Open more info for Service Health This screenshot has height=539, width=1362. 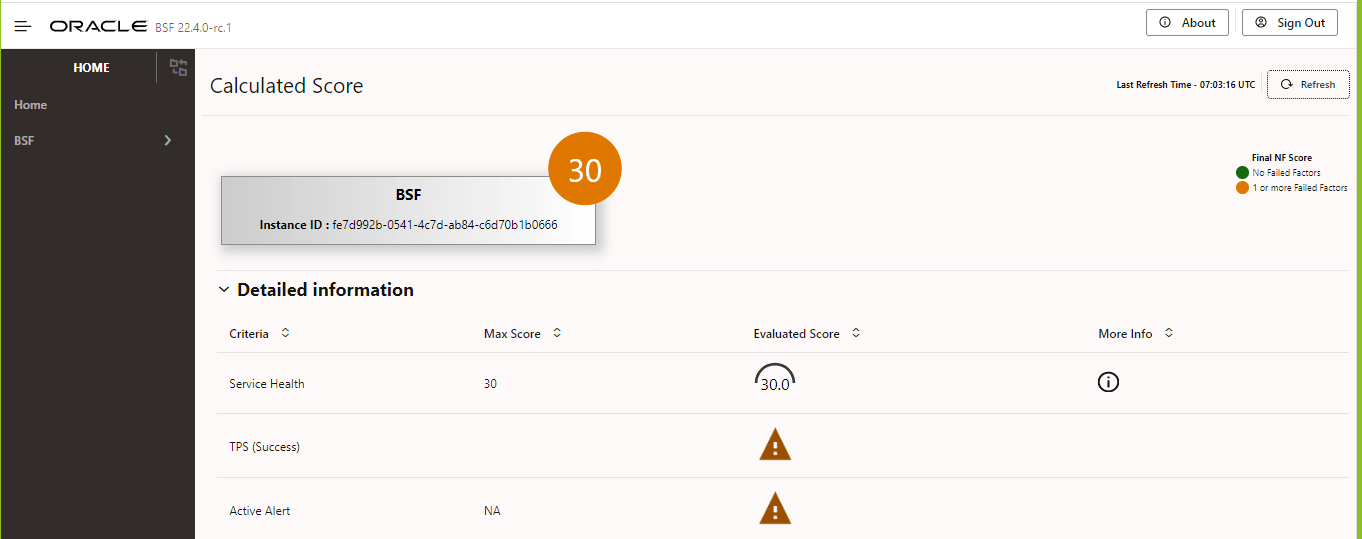tap(1108, 382)
